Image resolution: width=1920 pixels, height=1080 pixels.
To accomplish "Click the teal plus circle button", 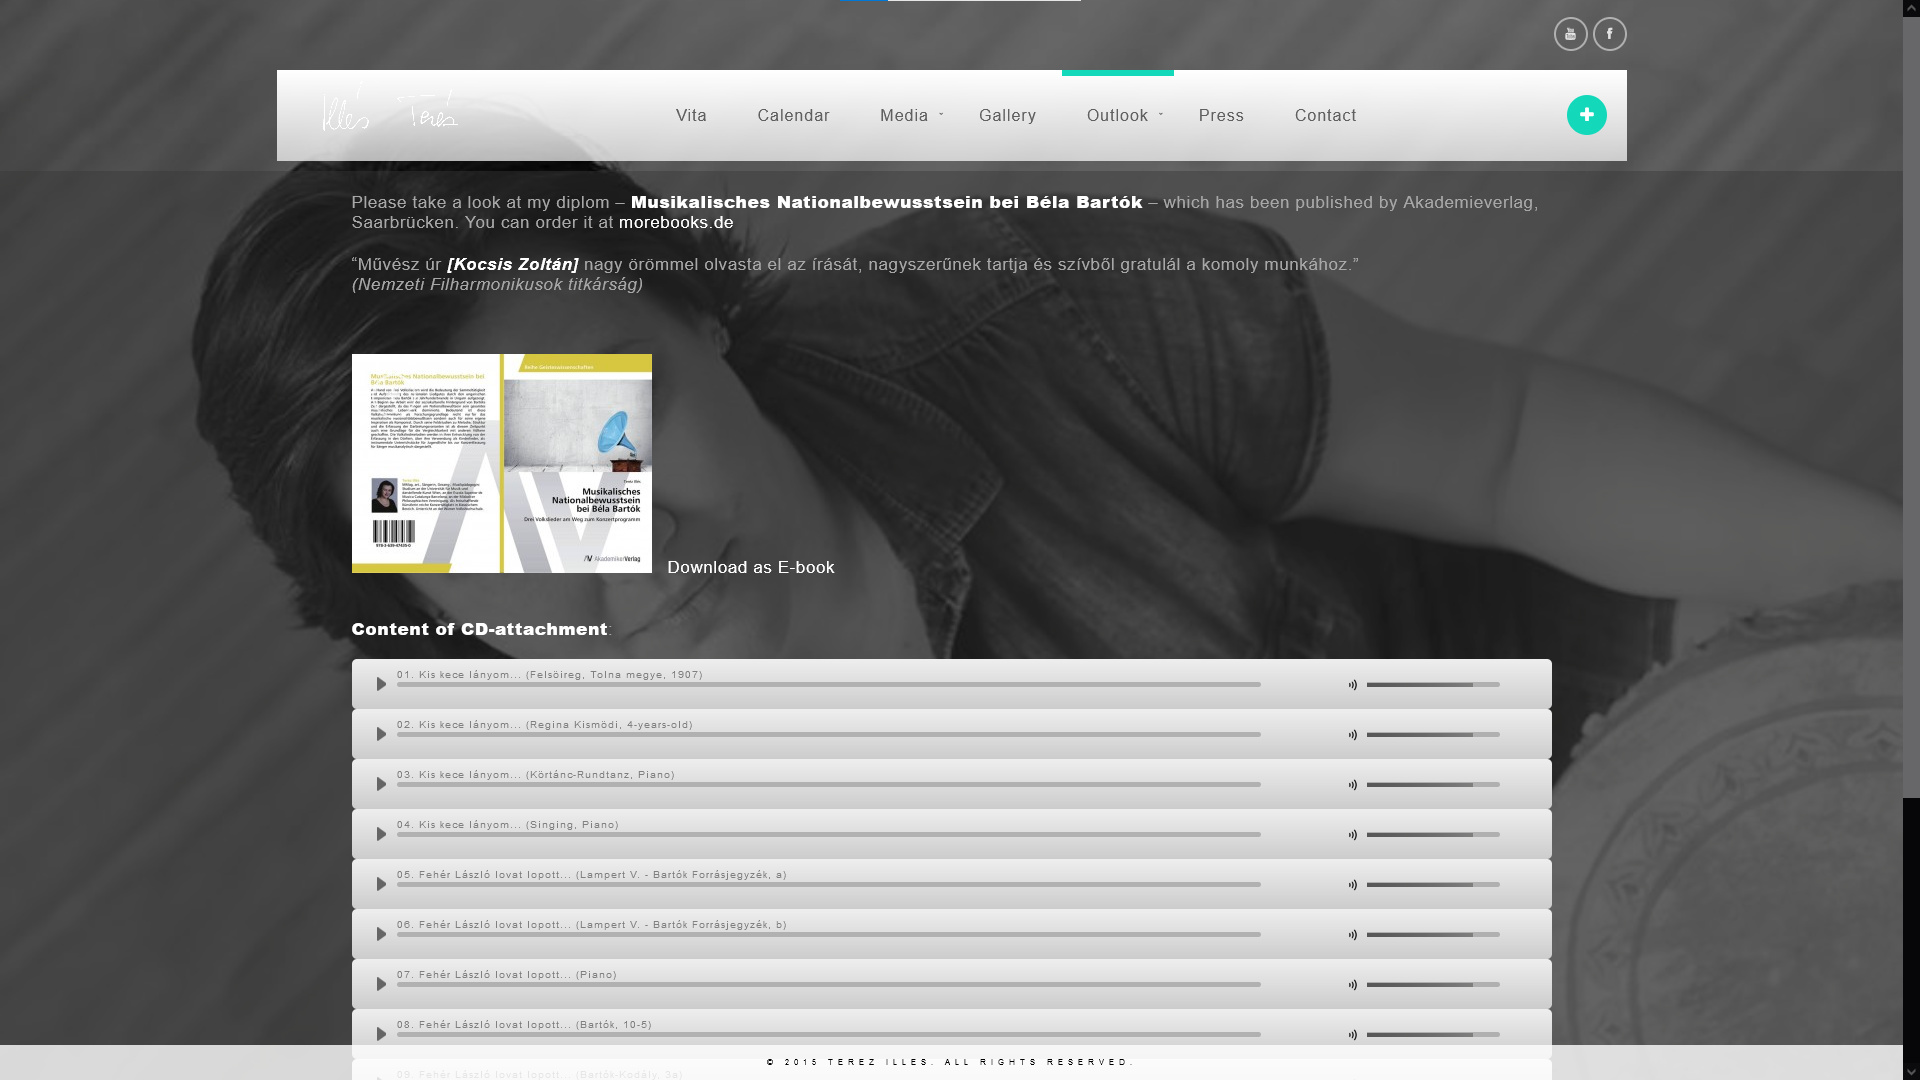I will pyautogui.click(x=1586, y=115).
